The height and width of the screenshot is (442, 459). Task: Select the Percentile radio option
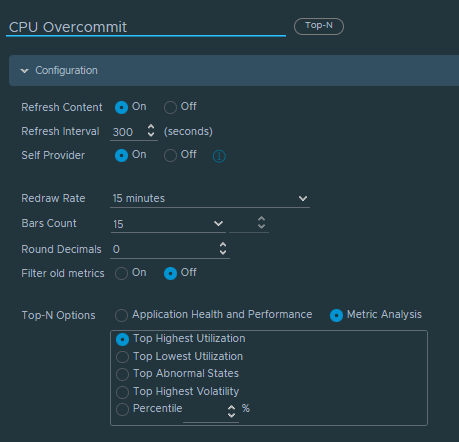coord(122,410)
